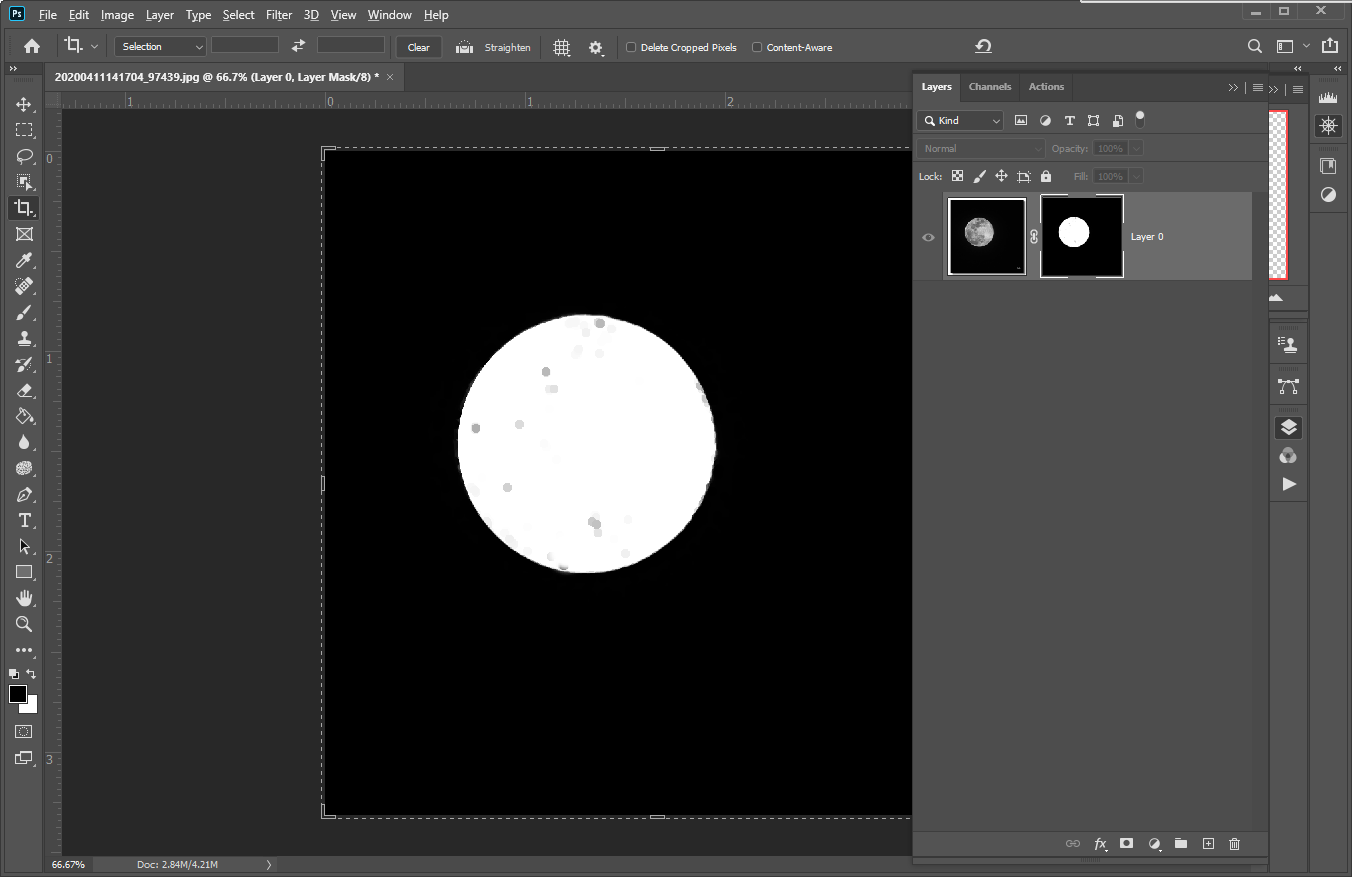Swap the crop width and height values

[298, 46]
